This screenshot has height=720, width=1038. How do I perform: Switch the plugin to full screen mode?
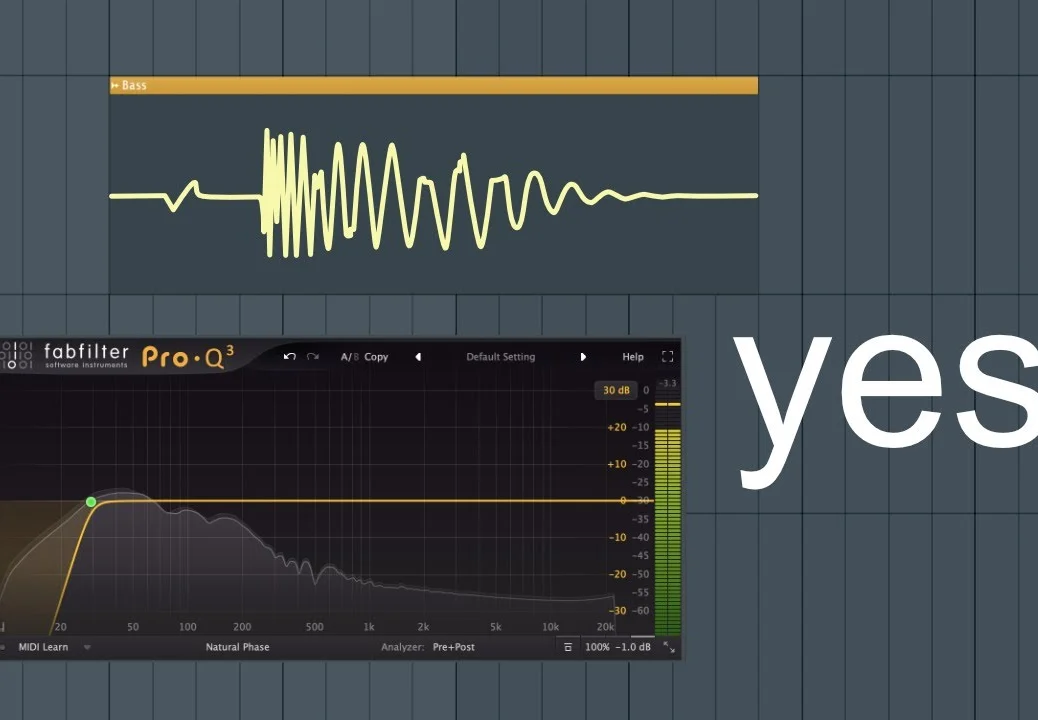pyautogui.click(x=667, y=357)
